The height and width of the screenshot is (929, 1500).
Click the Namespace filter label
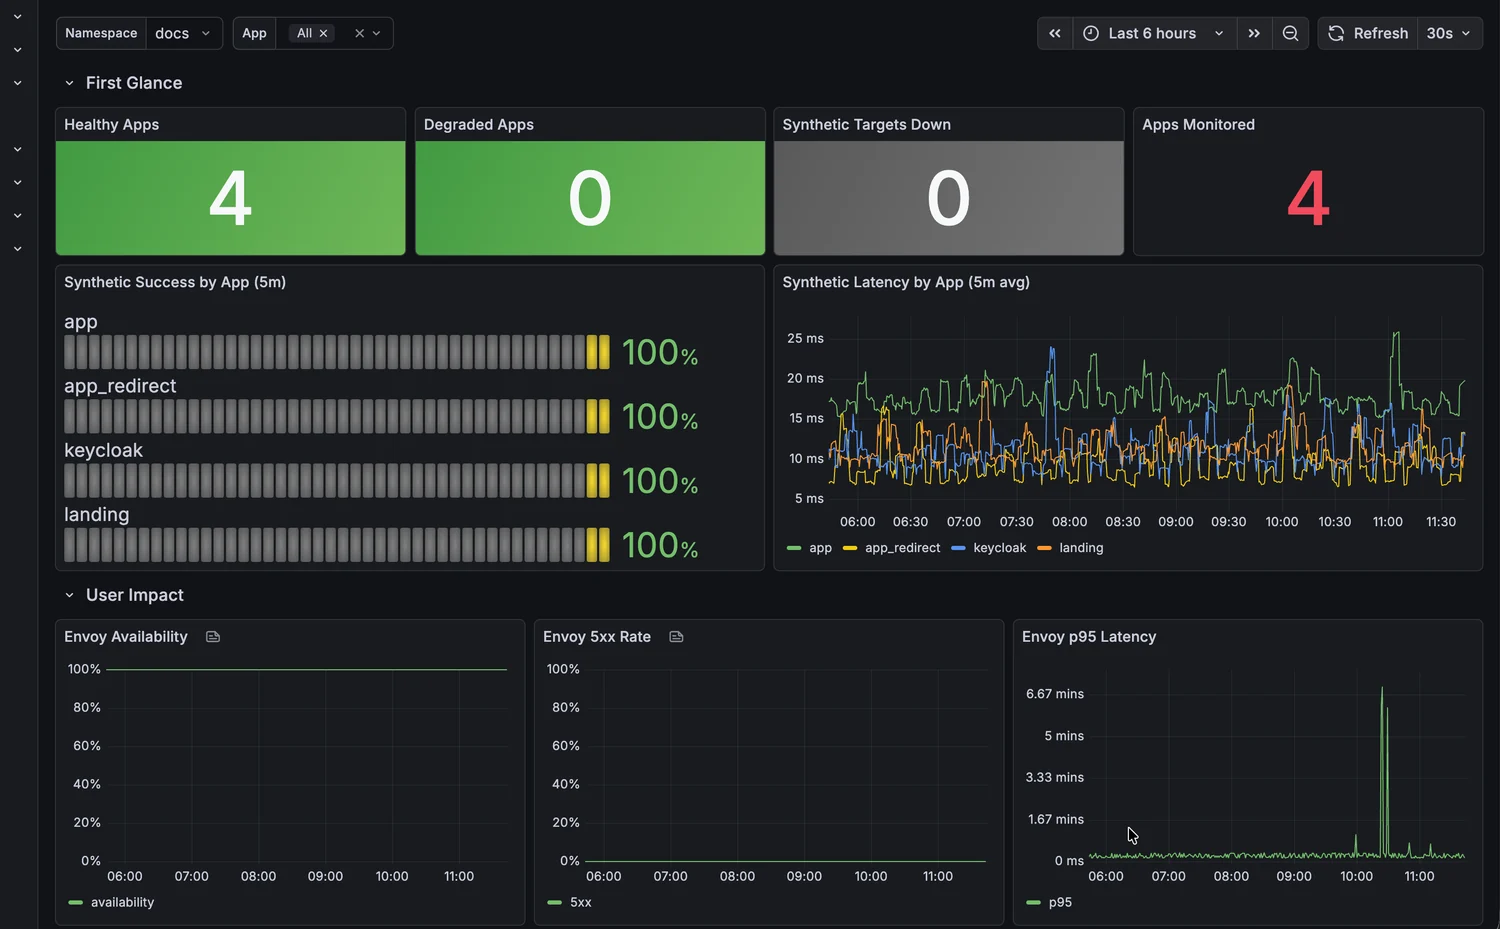[x=101, y=33]
